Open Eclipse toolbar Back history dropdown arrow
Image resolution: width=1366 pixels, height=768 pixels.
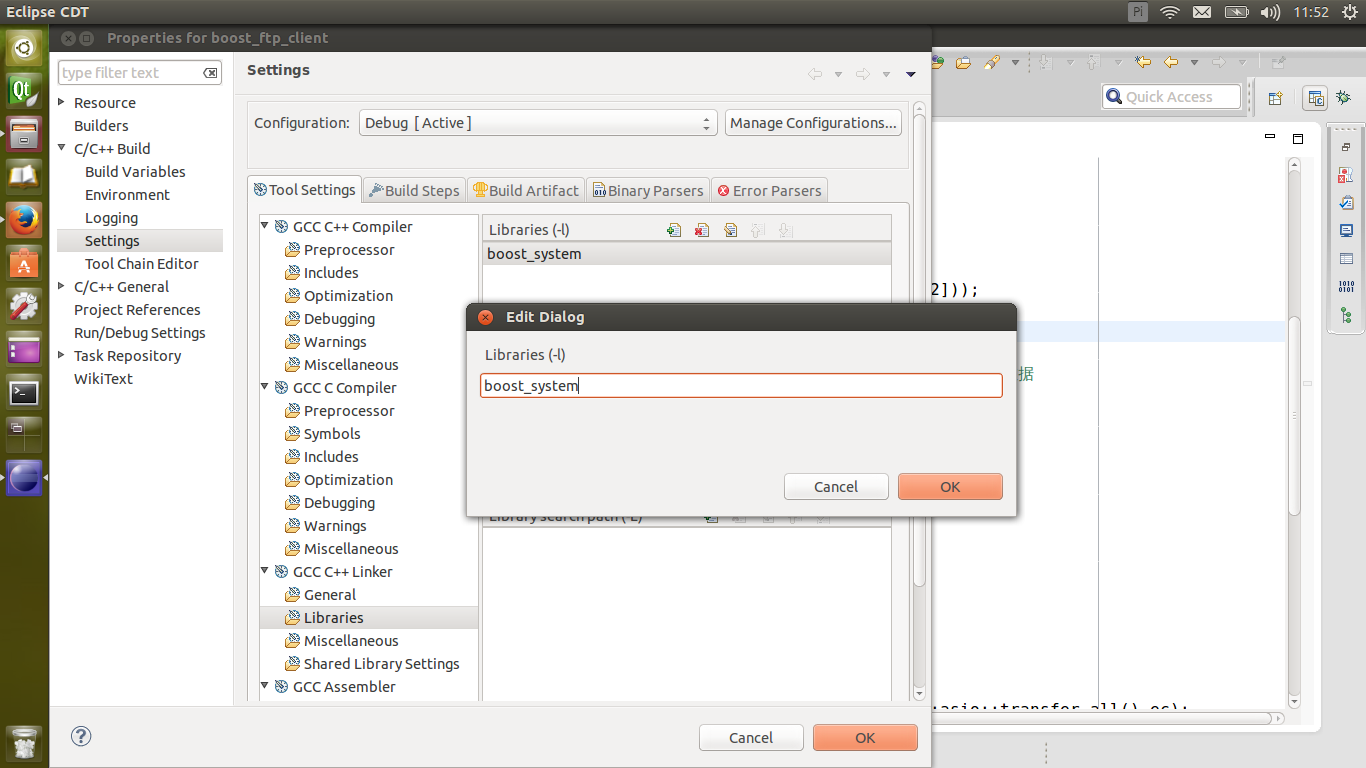[1195, 63]
